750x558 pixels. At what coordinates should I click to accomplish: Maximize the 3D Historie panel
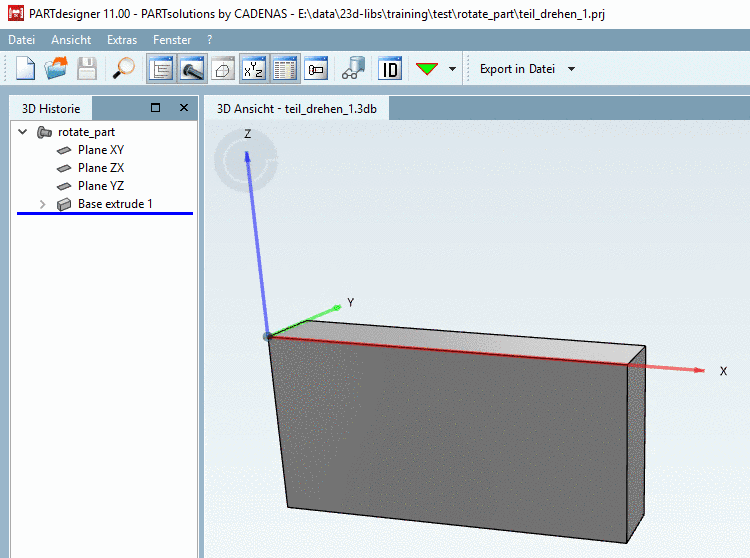click(x=155, y=108)
